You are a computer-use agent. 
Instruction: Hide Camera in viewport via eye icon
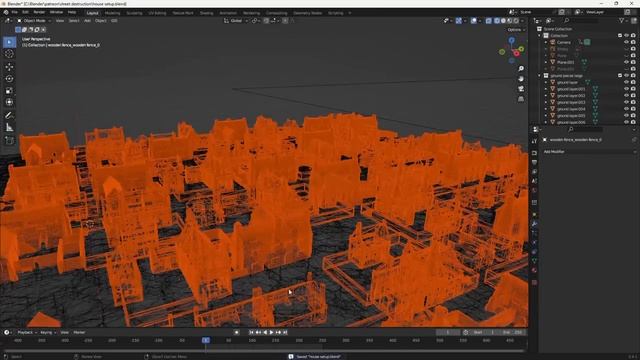pos(627,42)
